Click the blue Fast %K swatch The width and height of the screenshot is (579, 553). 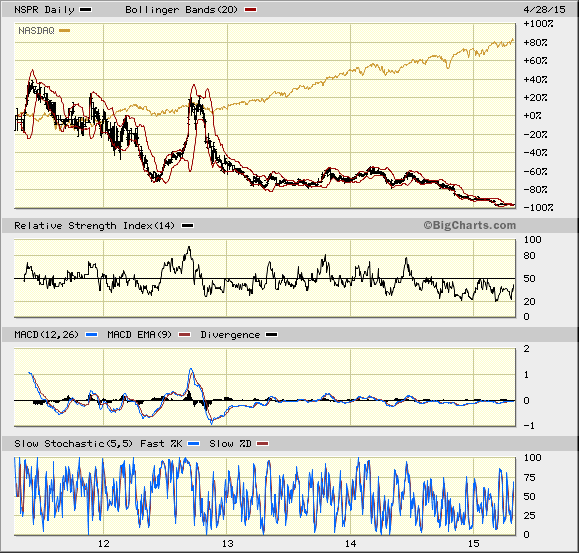point(194,444)
